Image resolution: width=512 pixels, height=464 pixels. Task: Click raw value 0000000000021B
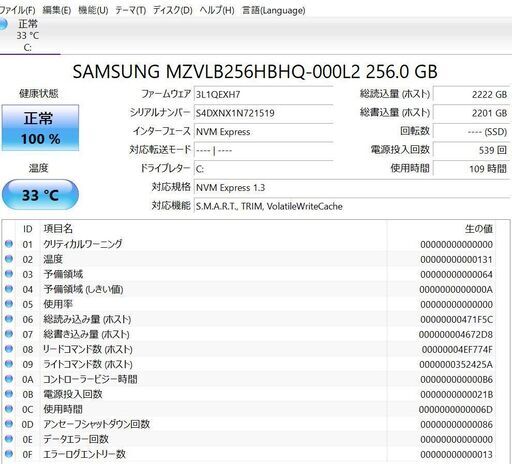click(x=456, y=395)
